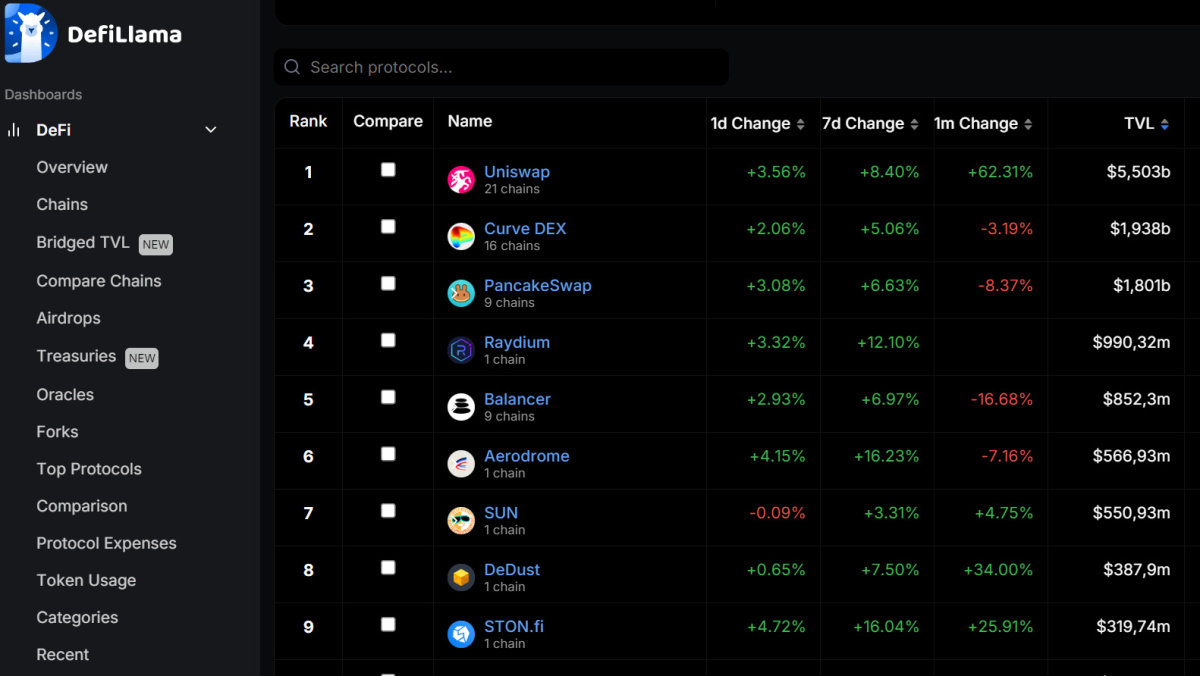Image resolution: width=1200 pixels, height=676 pixels.
Task: Open the Comparison menu item
Action: [x=82, y=506]
